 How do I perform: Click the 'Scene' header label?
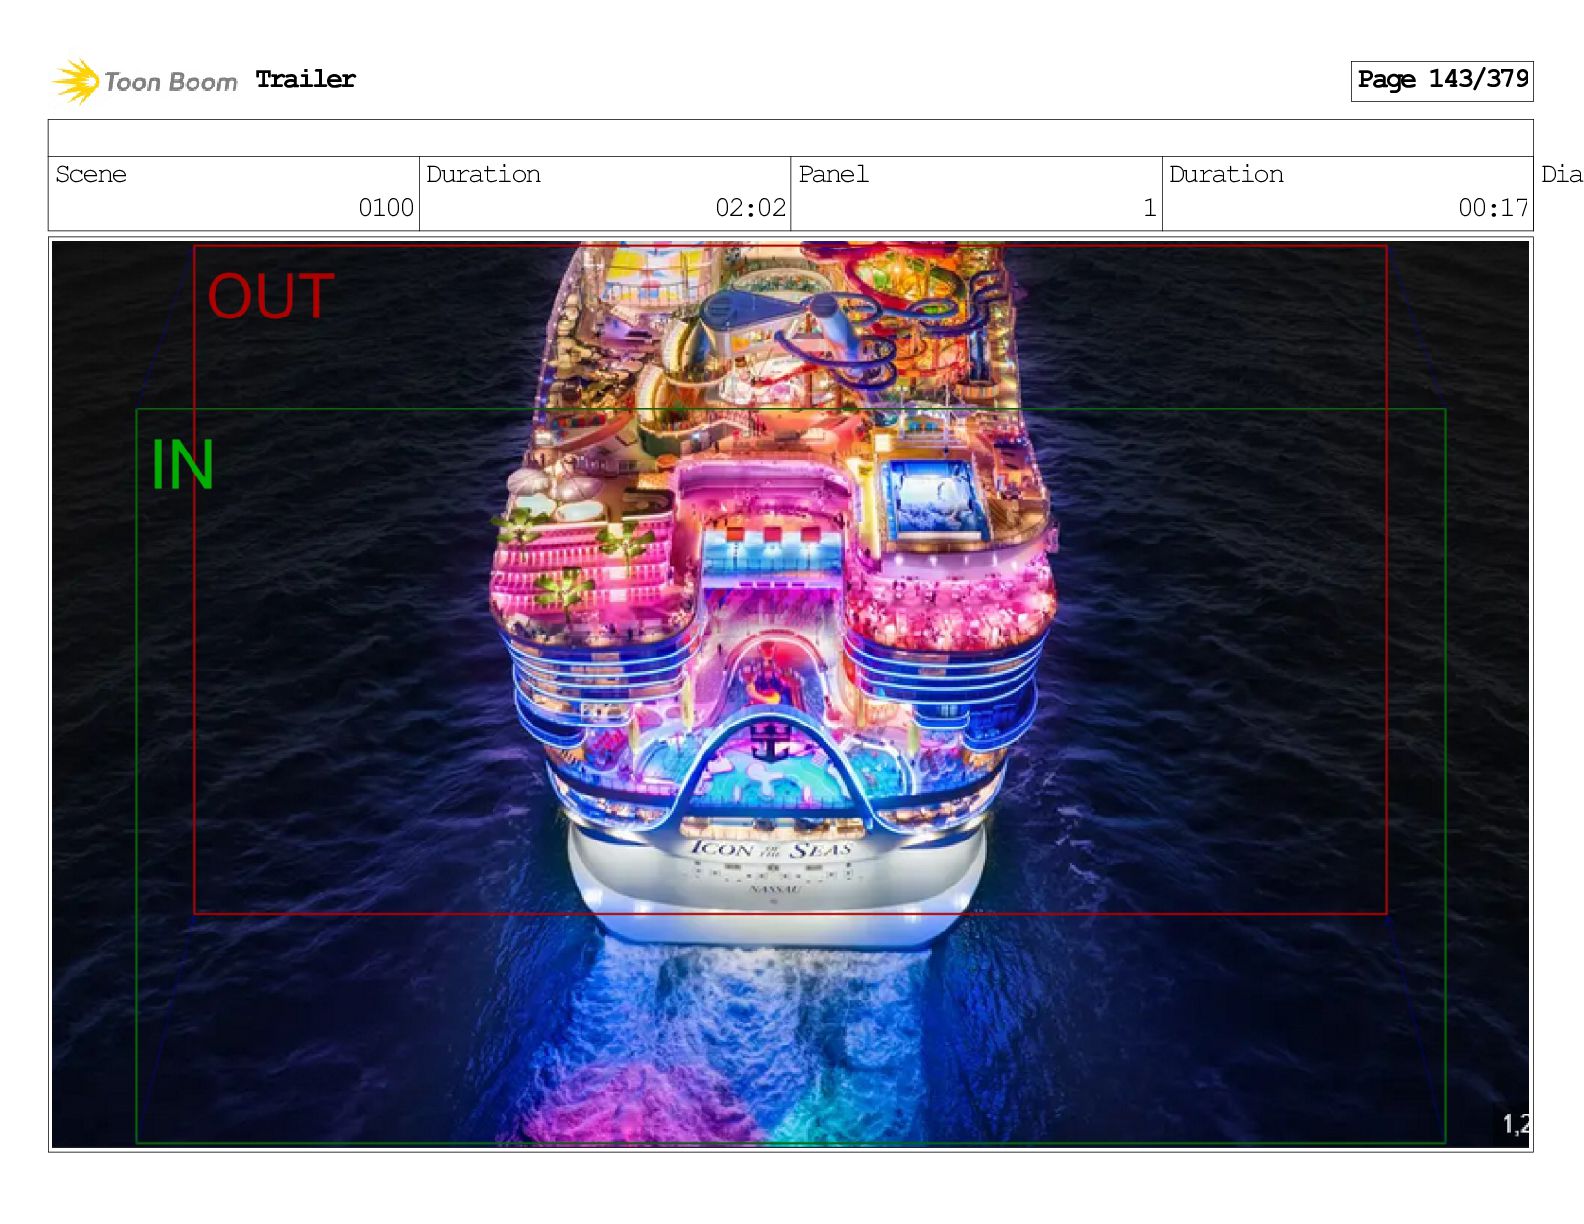click(x=91, y=174)
